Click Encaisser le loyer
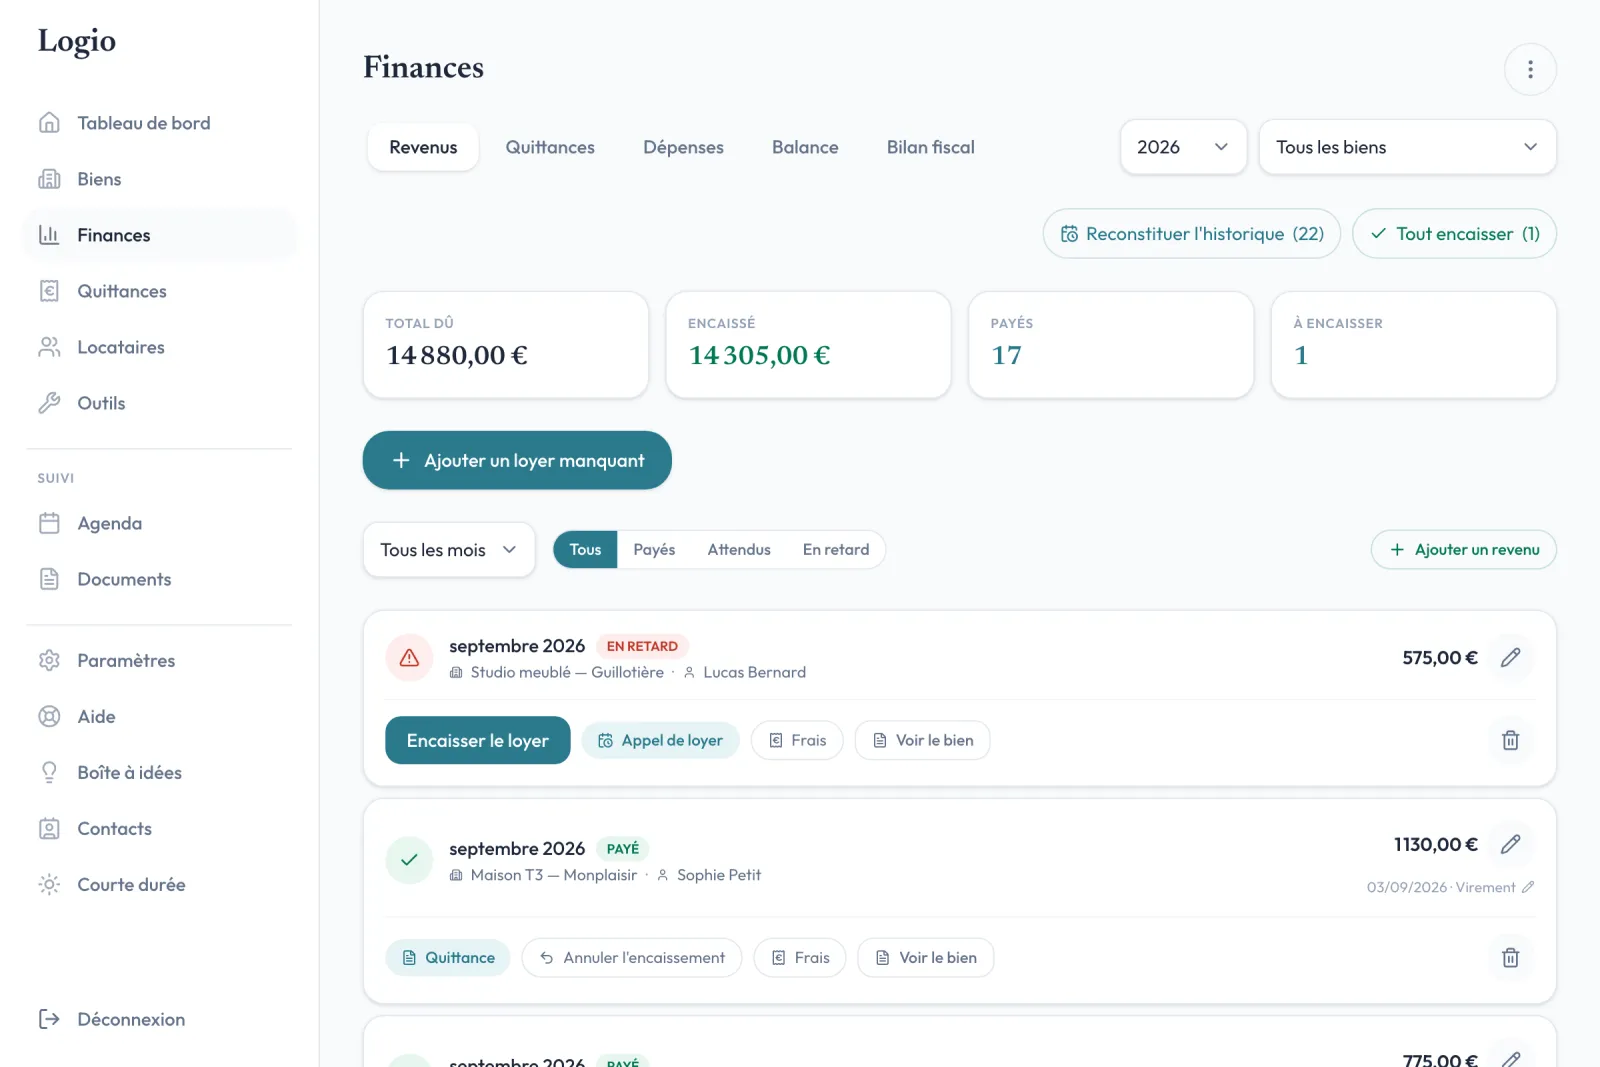 pyautogui.click(x=478, y=740)
